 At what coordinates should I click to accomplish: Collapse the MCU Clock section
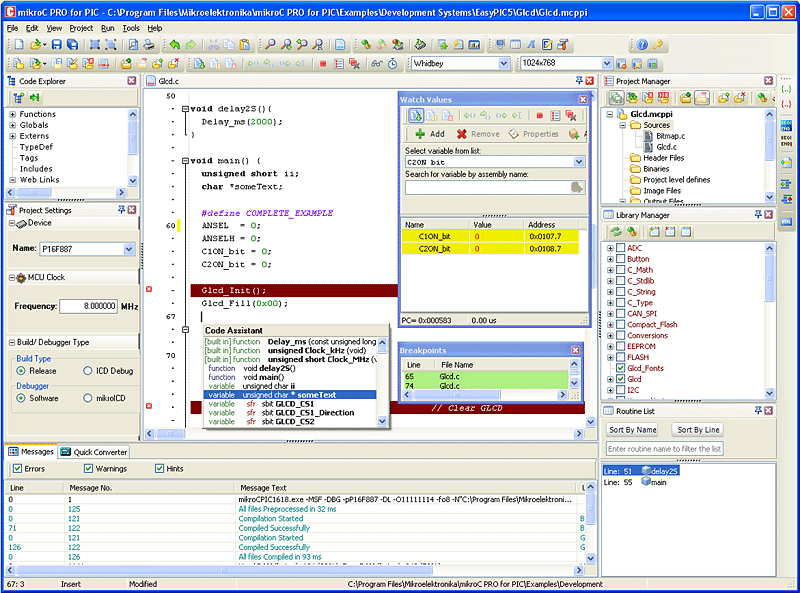tap(12, 277)
